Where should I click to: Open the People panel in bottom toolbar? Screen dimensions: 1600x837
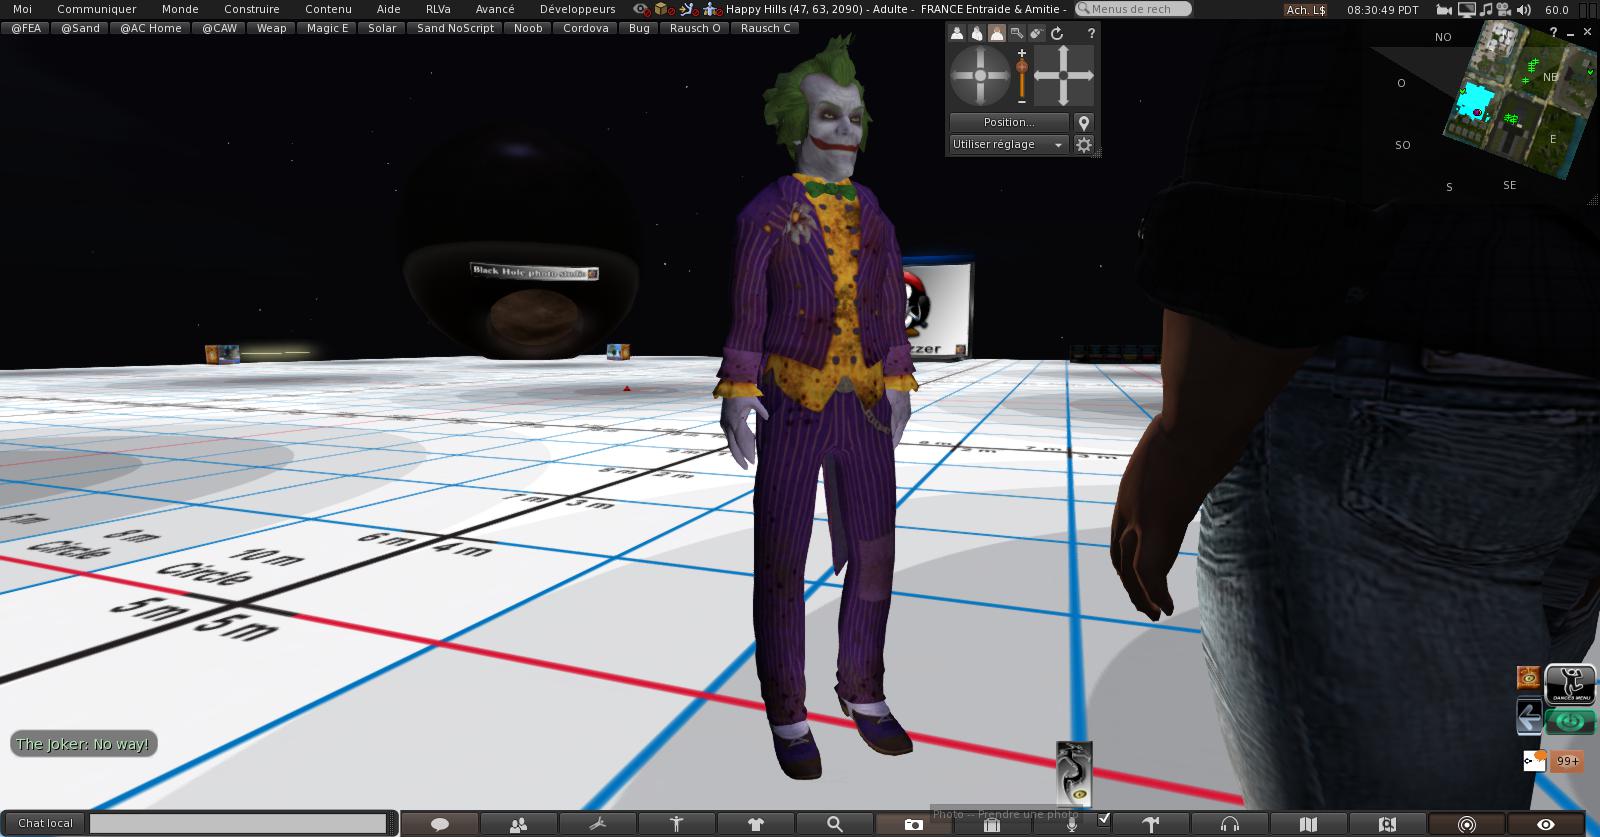(x=518, y=824)
